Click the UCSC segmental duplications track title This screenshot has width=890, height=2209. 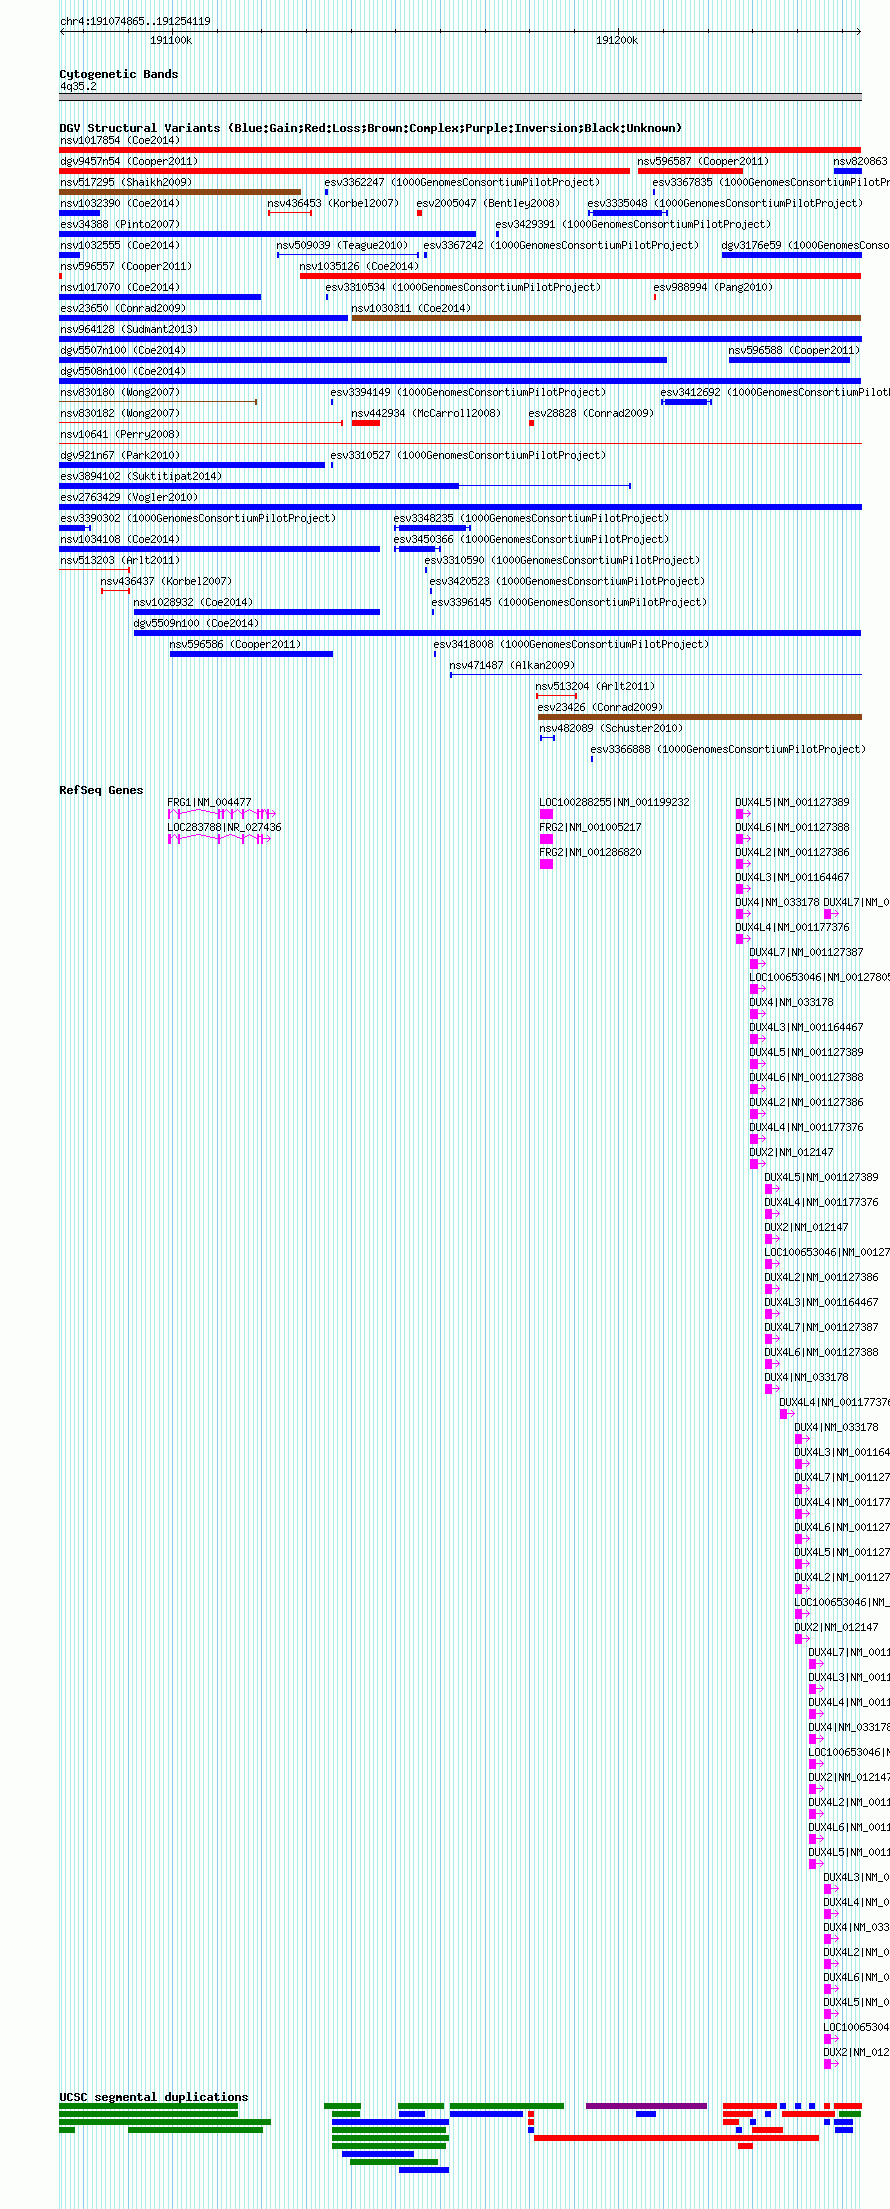click(x=154, y=2097)
